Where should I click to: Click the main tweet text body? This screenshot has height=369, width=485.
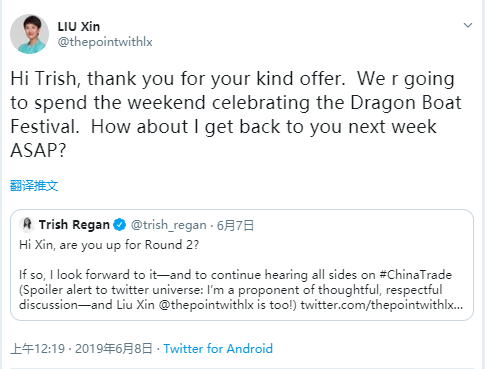coord(236,114)
